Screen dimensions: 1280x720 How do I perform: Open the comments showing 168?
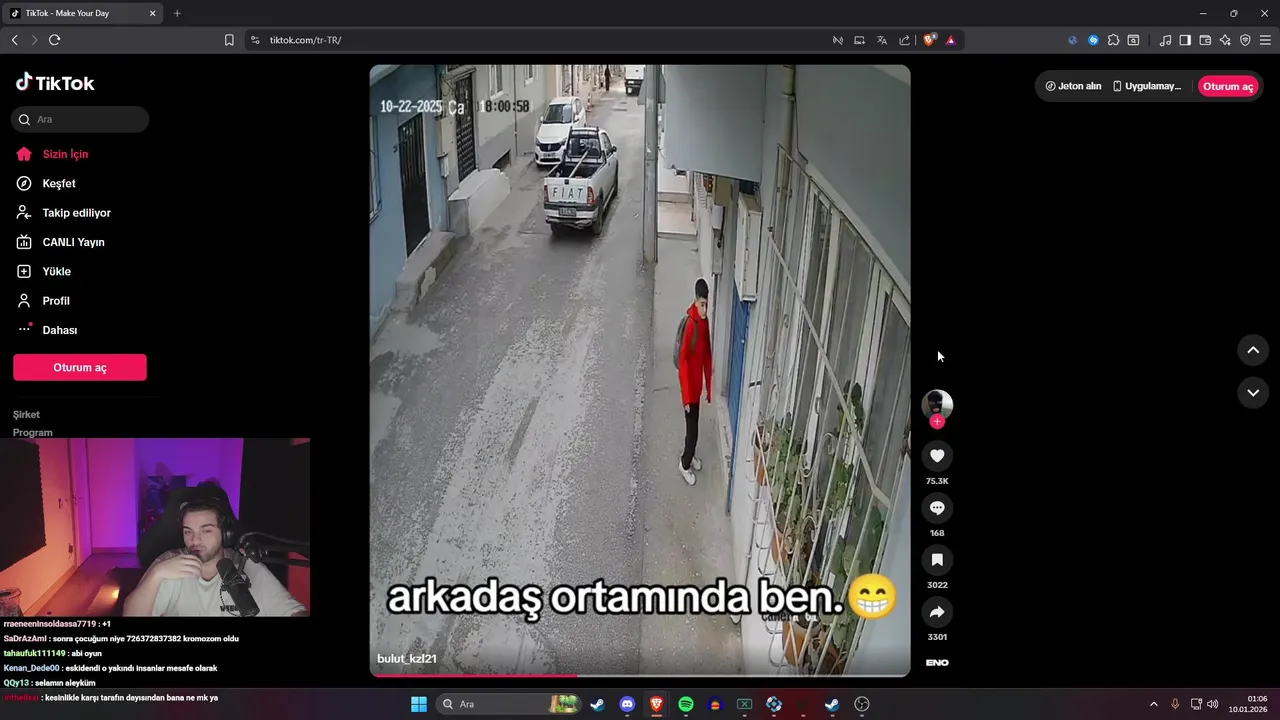937,508
